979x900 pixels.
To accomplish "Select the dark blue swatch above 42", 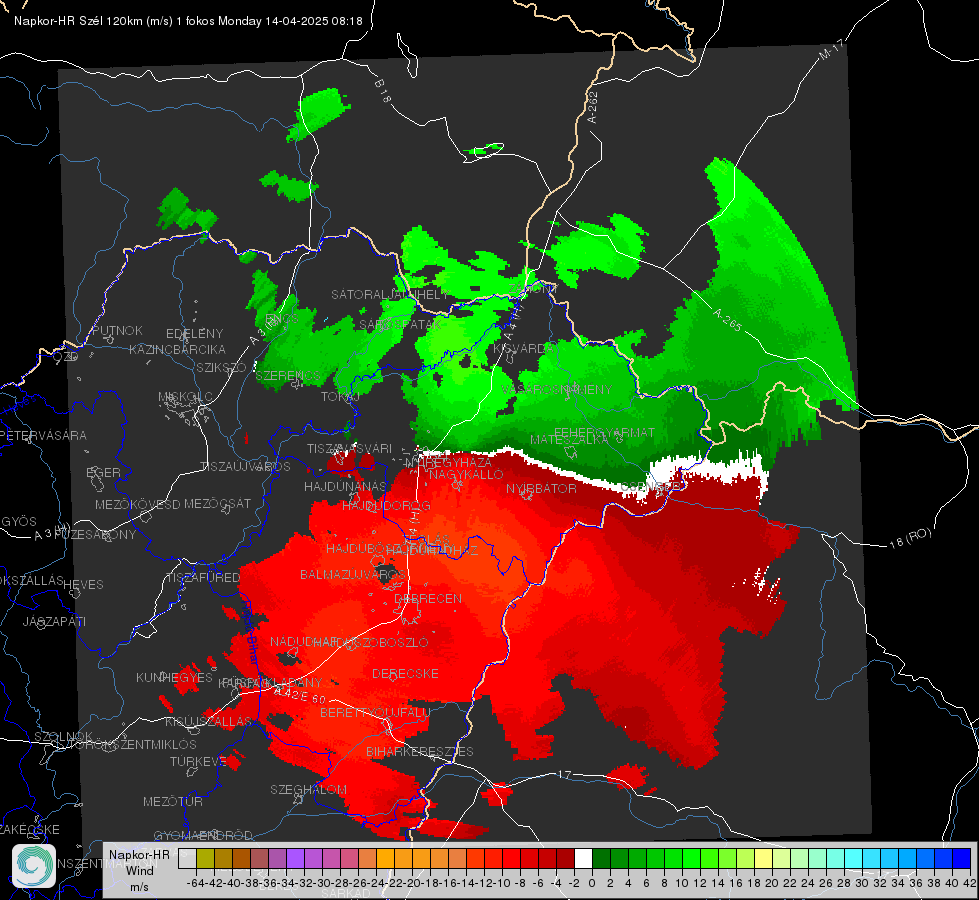I will click(962, 858).
